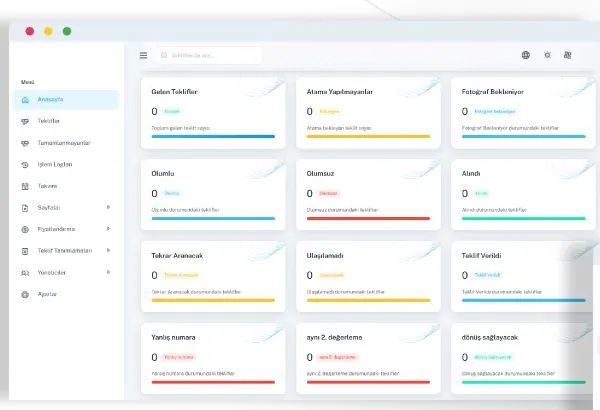Open the Alındı card title
600x410 pixels.
tap(471, 173)
